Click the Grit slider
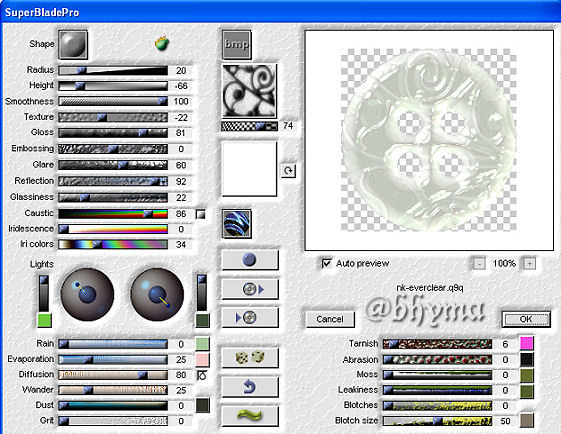 113,421
